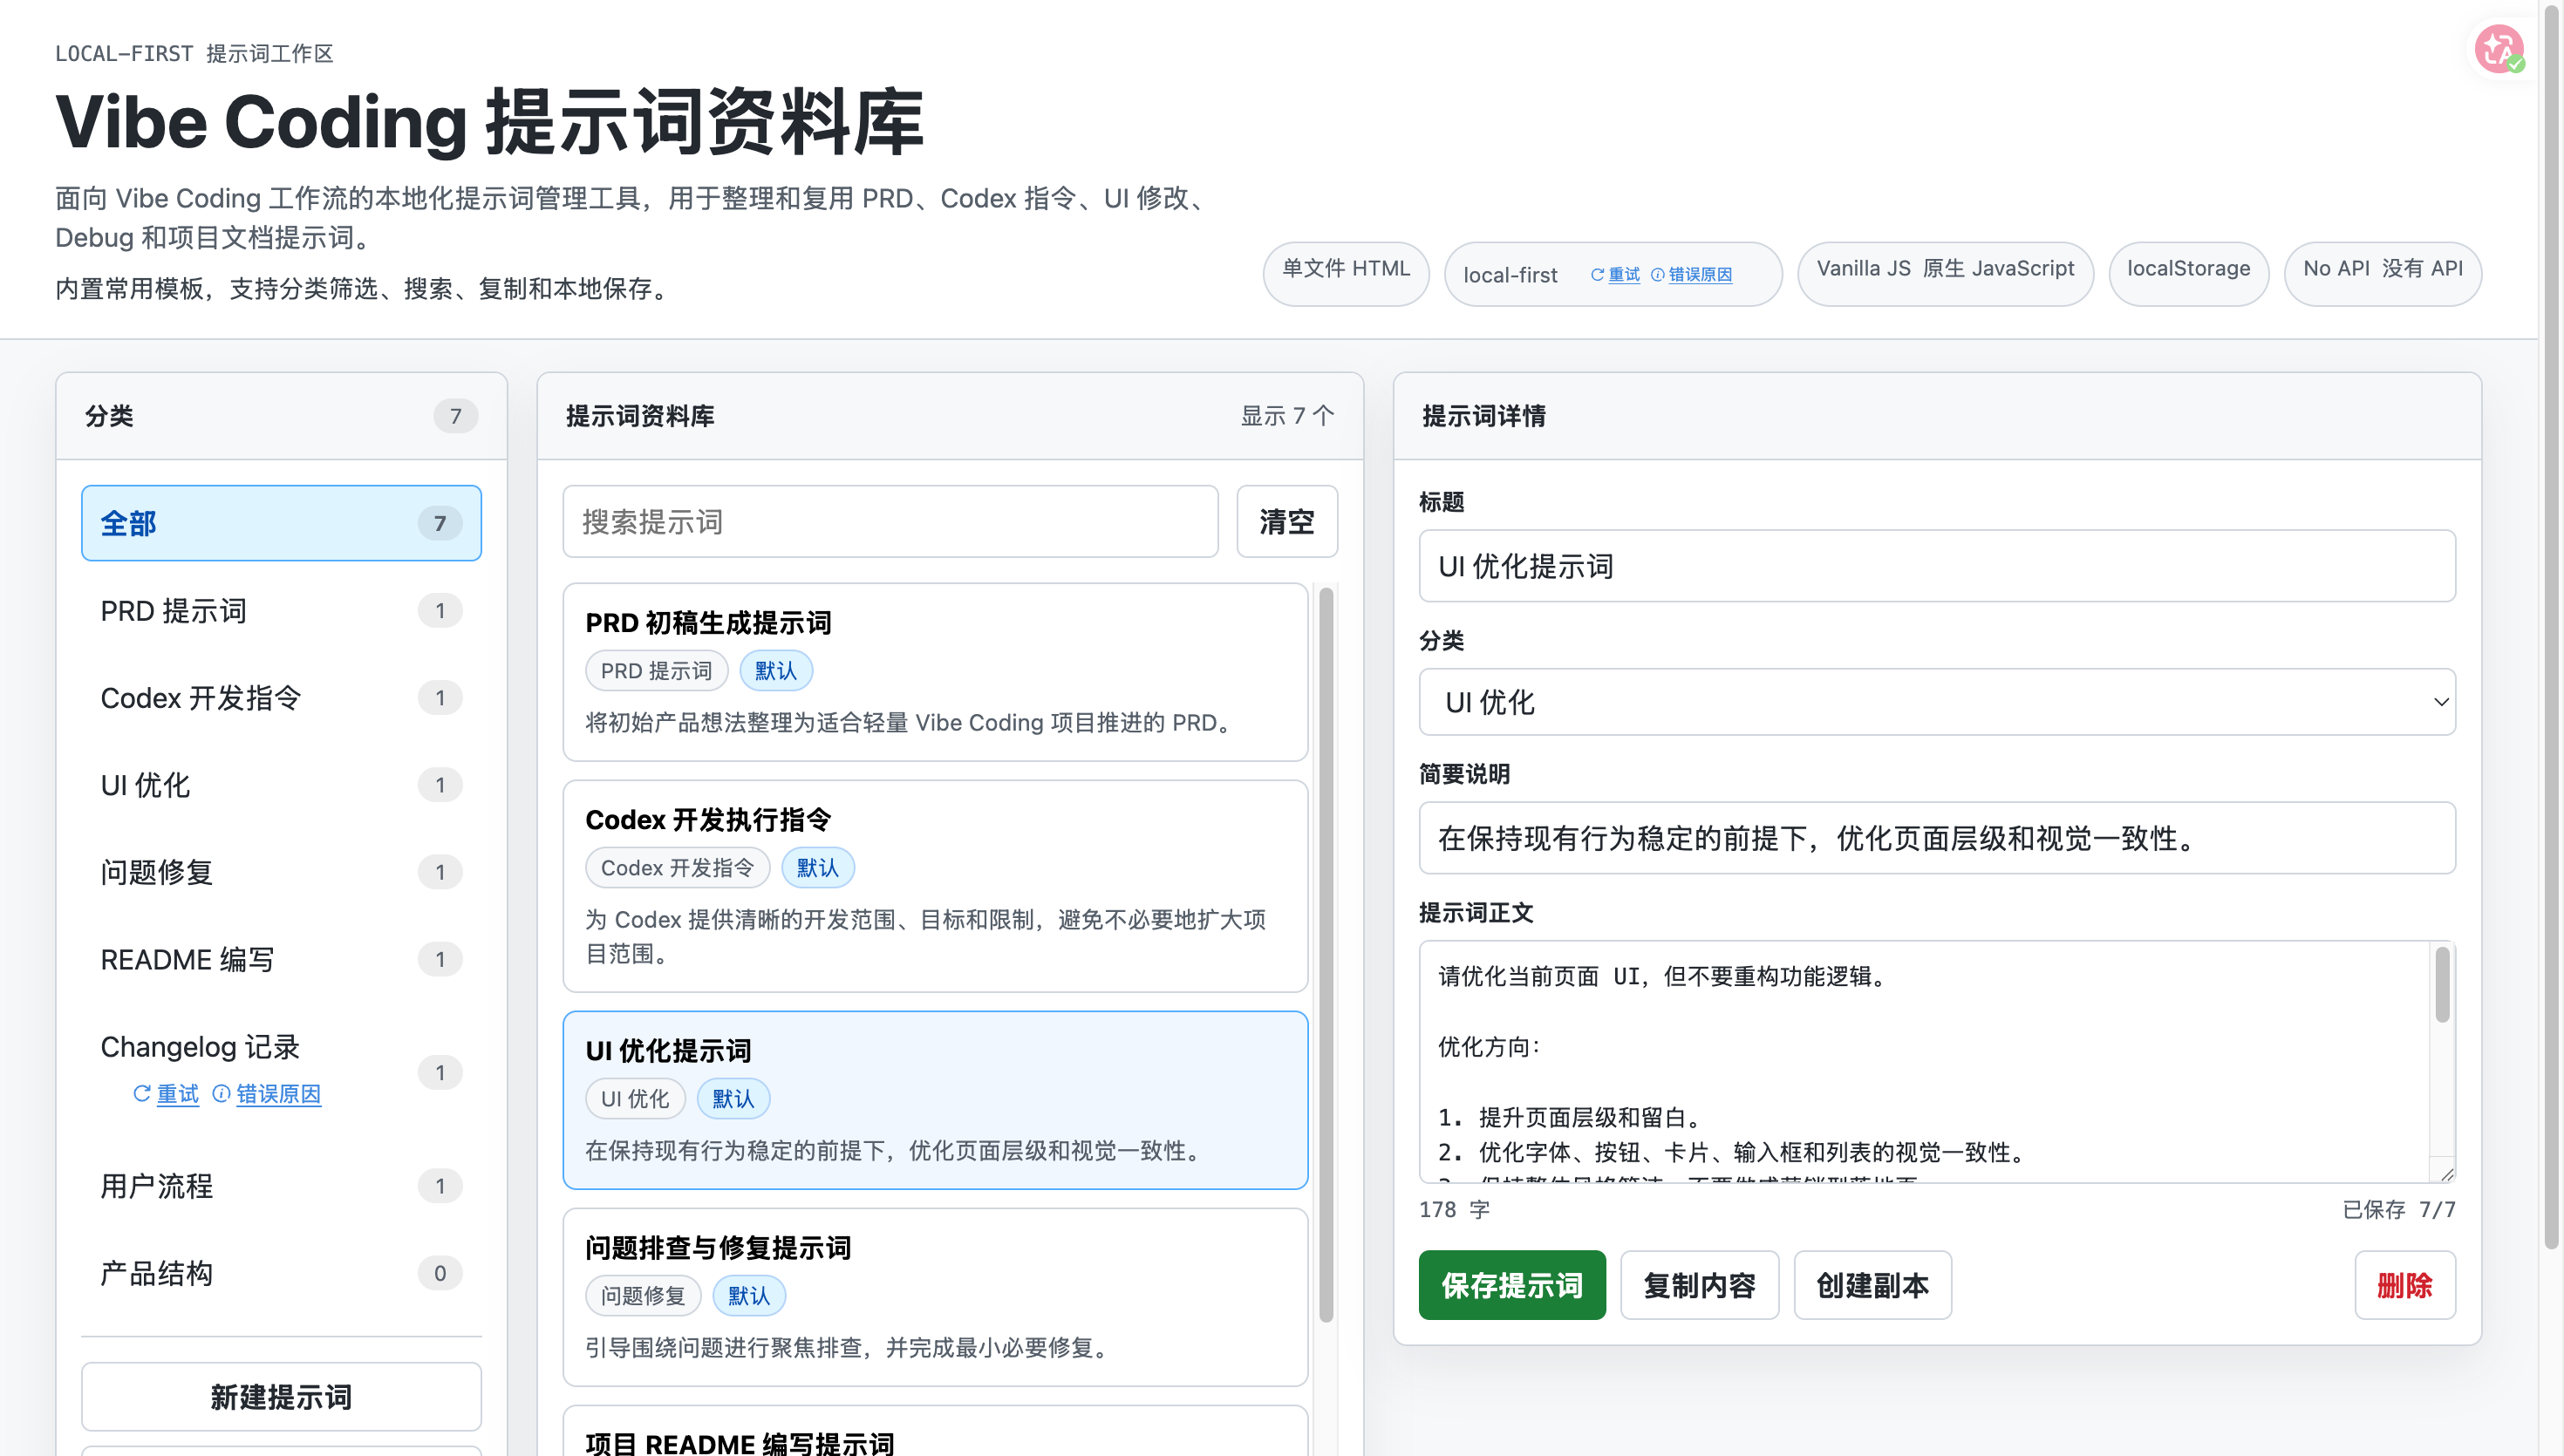Click the 标题 input field
The height and width of the screenshot is (1456, 2564).
[1937, 566]
